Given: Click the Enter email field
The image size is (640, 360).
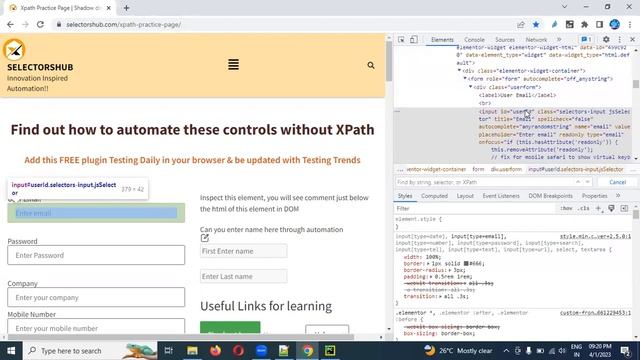Looking at the screenshot, I should click(96, 213).
